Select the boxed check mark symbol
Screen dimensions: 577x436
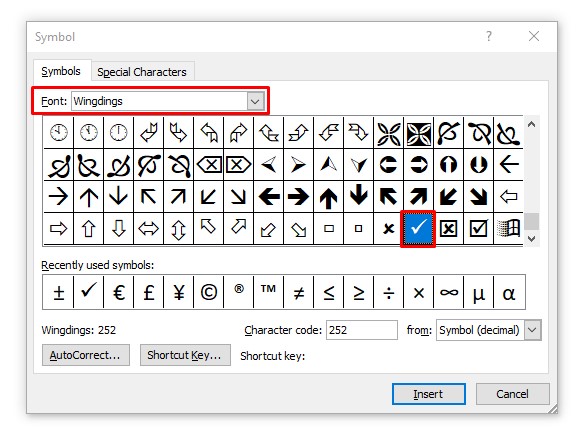pyautogui.click(x=478, y=228)
